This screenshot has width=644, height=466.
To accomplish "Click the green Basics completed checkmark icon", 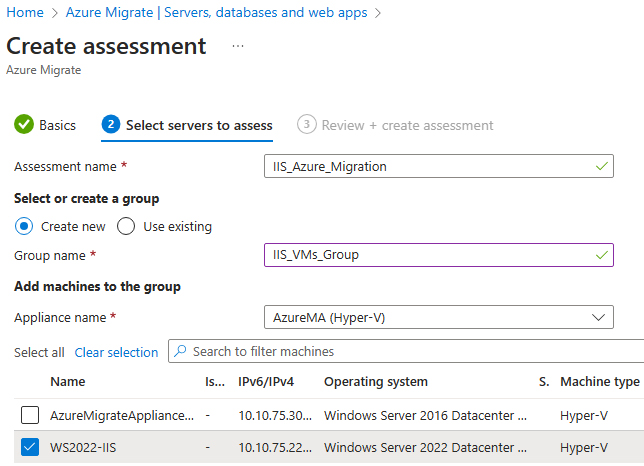I will tap(24, 124).
